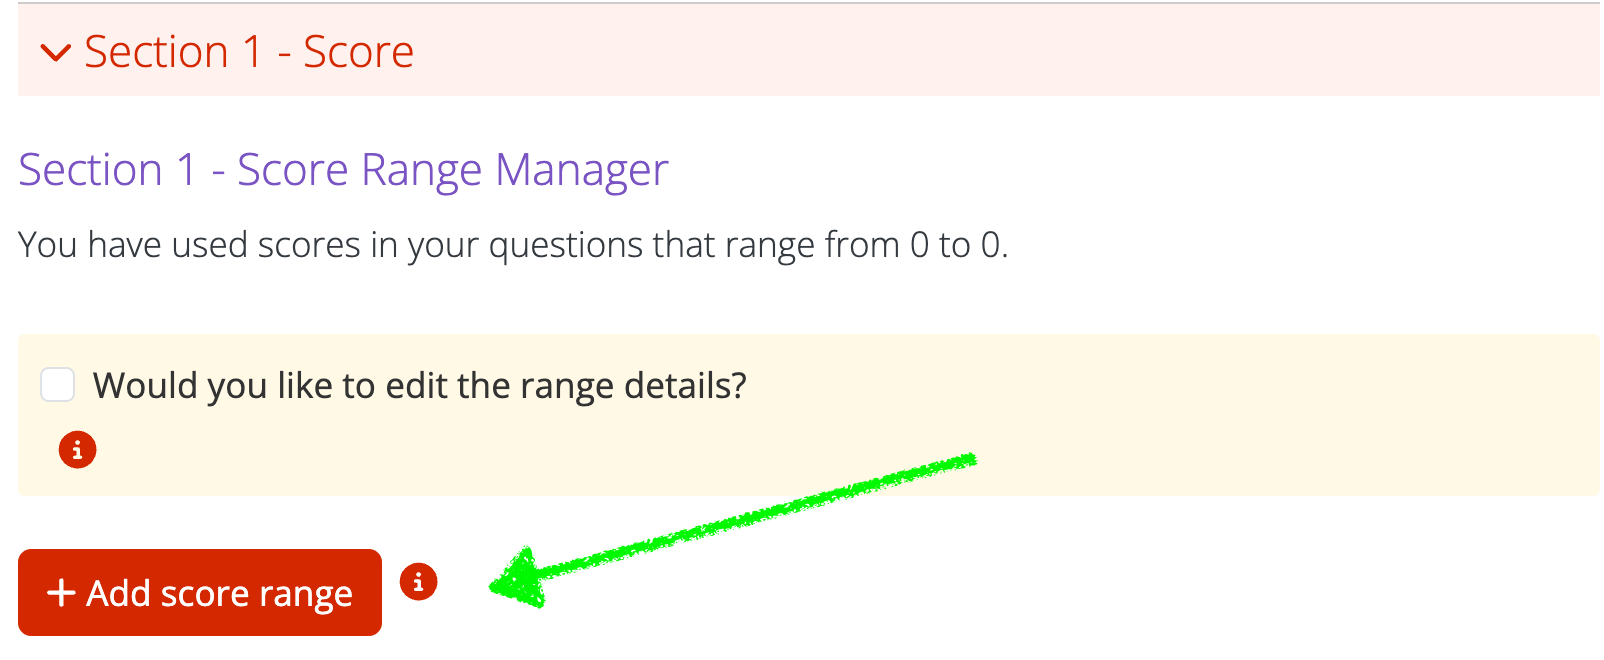Click the words 'score range' on the red button

[x=256, y=594]
